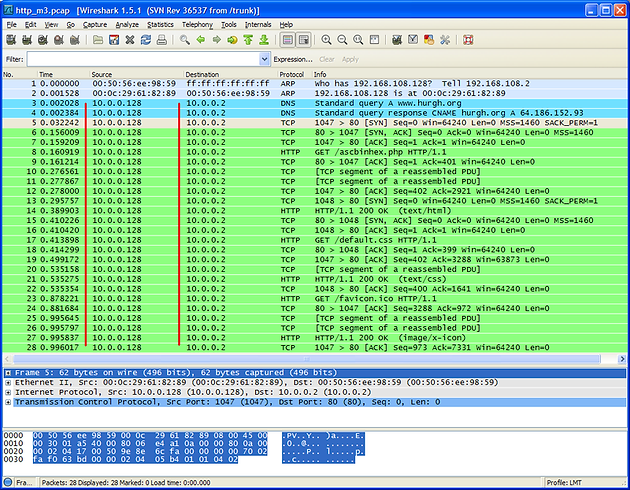Open the Telephony menu
Image resolution: width=630 pixels, height=490 pixels.
[x=197, y=24]
